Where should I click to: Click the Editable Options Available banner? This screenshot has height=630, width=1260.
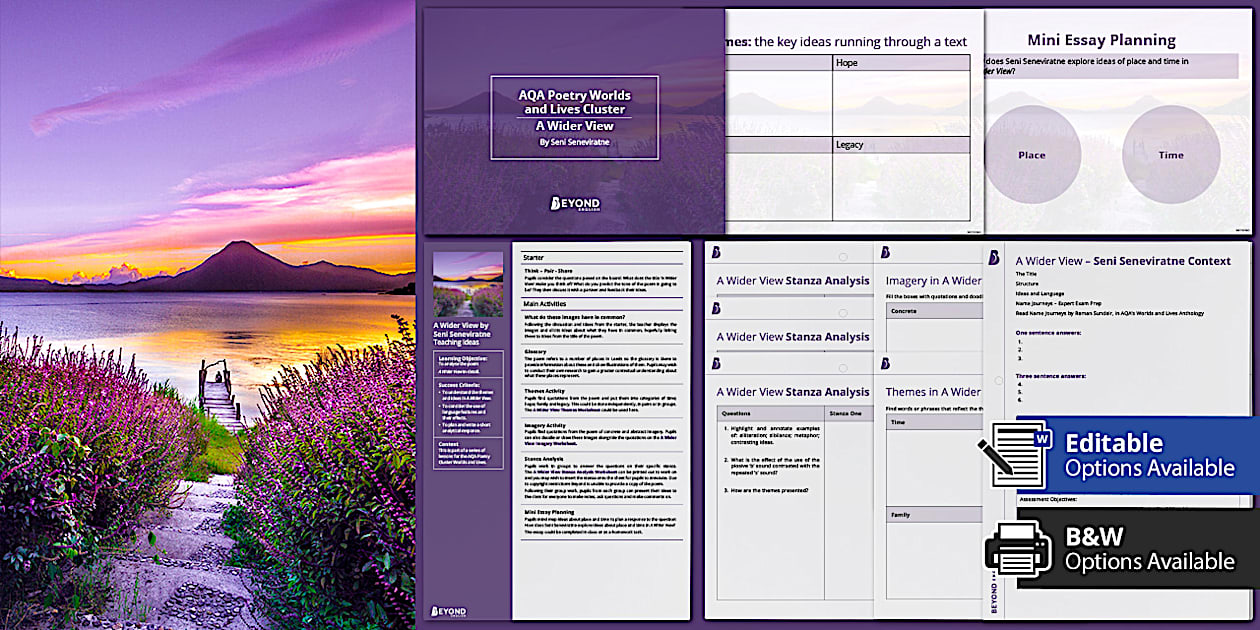1148,456
